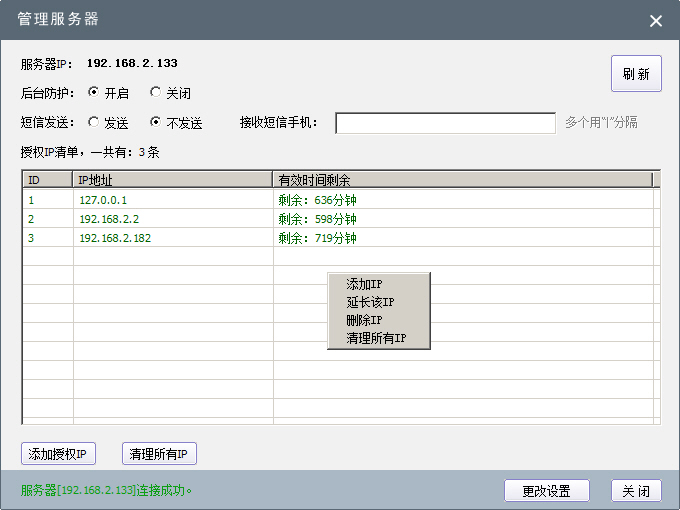Choose 延长该IP from the context menu
This screenshot has width=680, height=510.
(370, 302)
